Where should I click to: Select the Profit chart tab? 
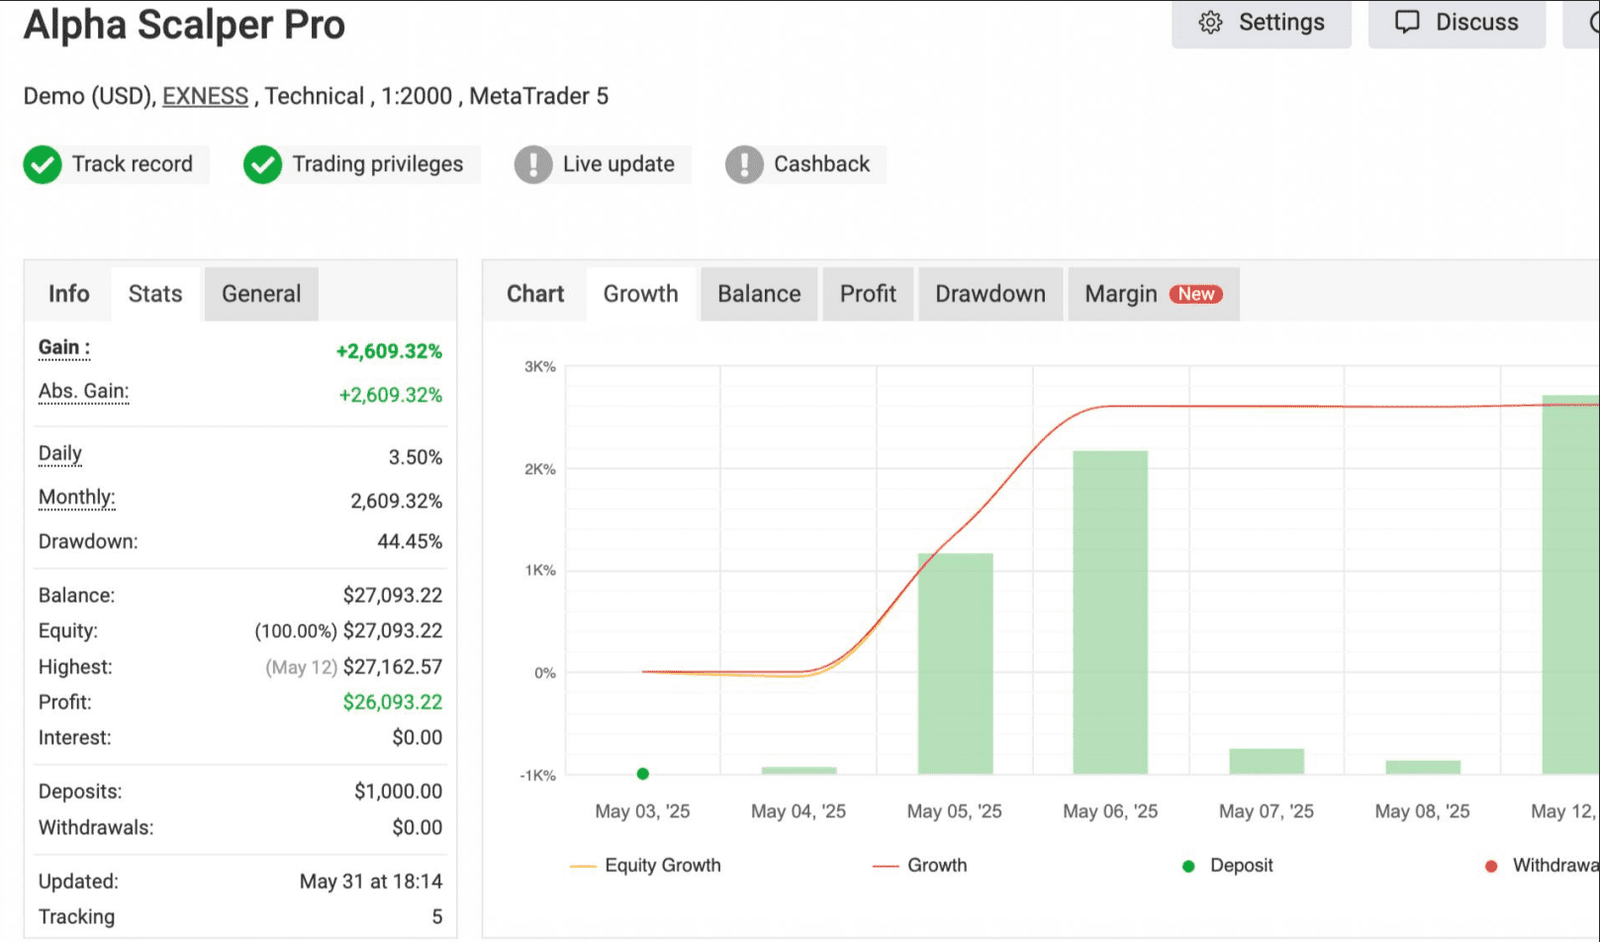[x=868, y=294]
